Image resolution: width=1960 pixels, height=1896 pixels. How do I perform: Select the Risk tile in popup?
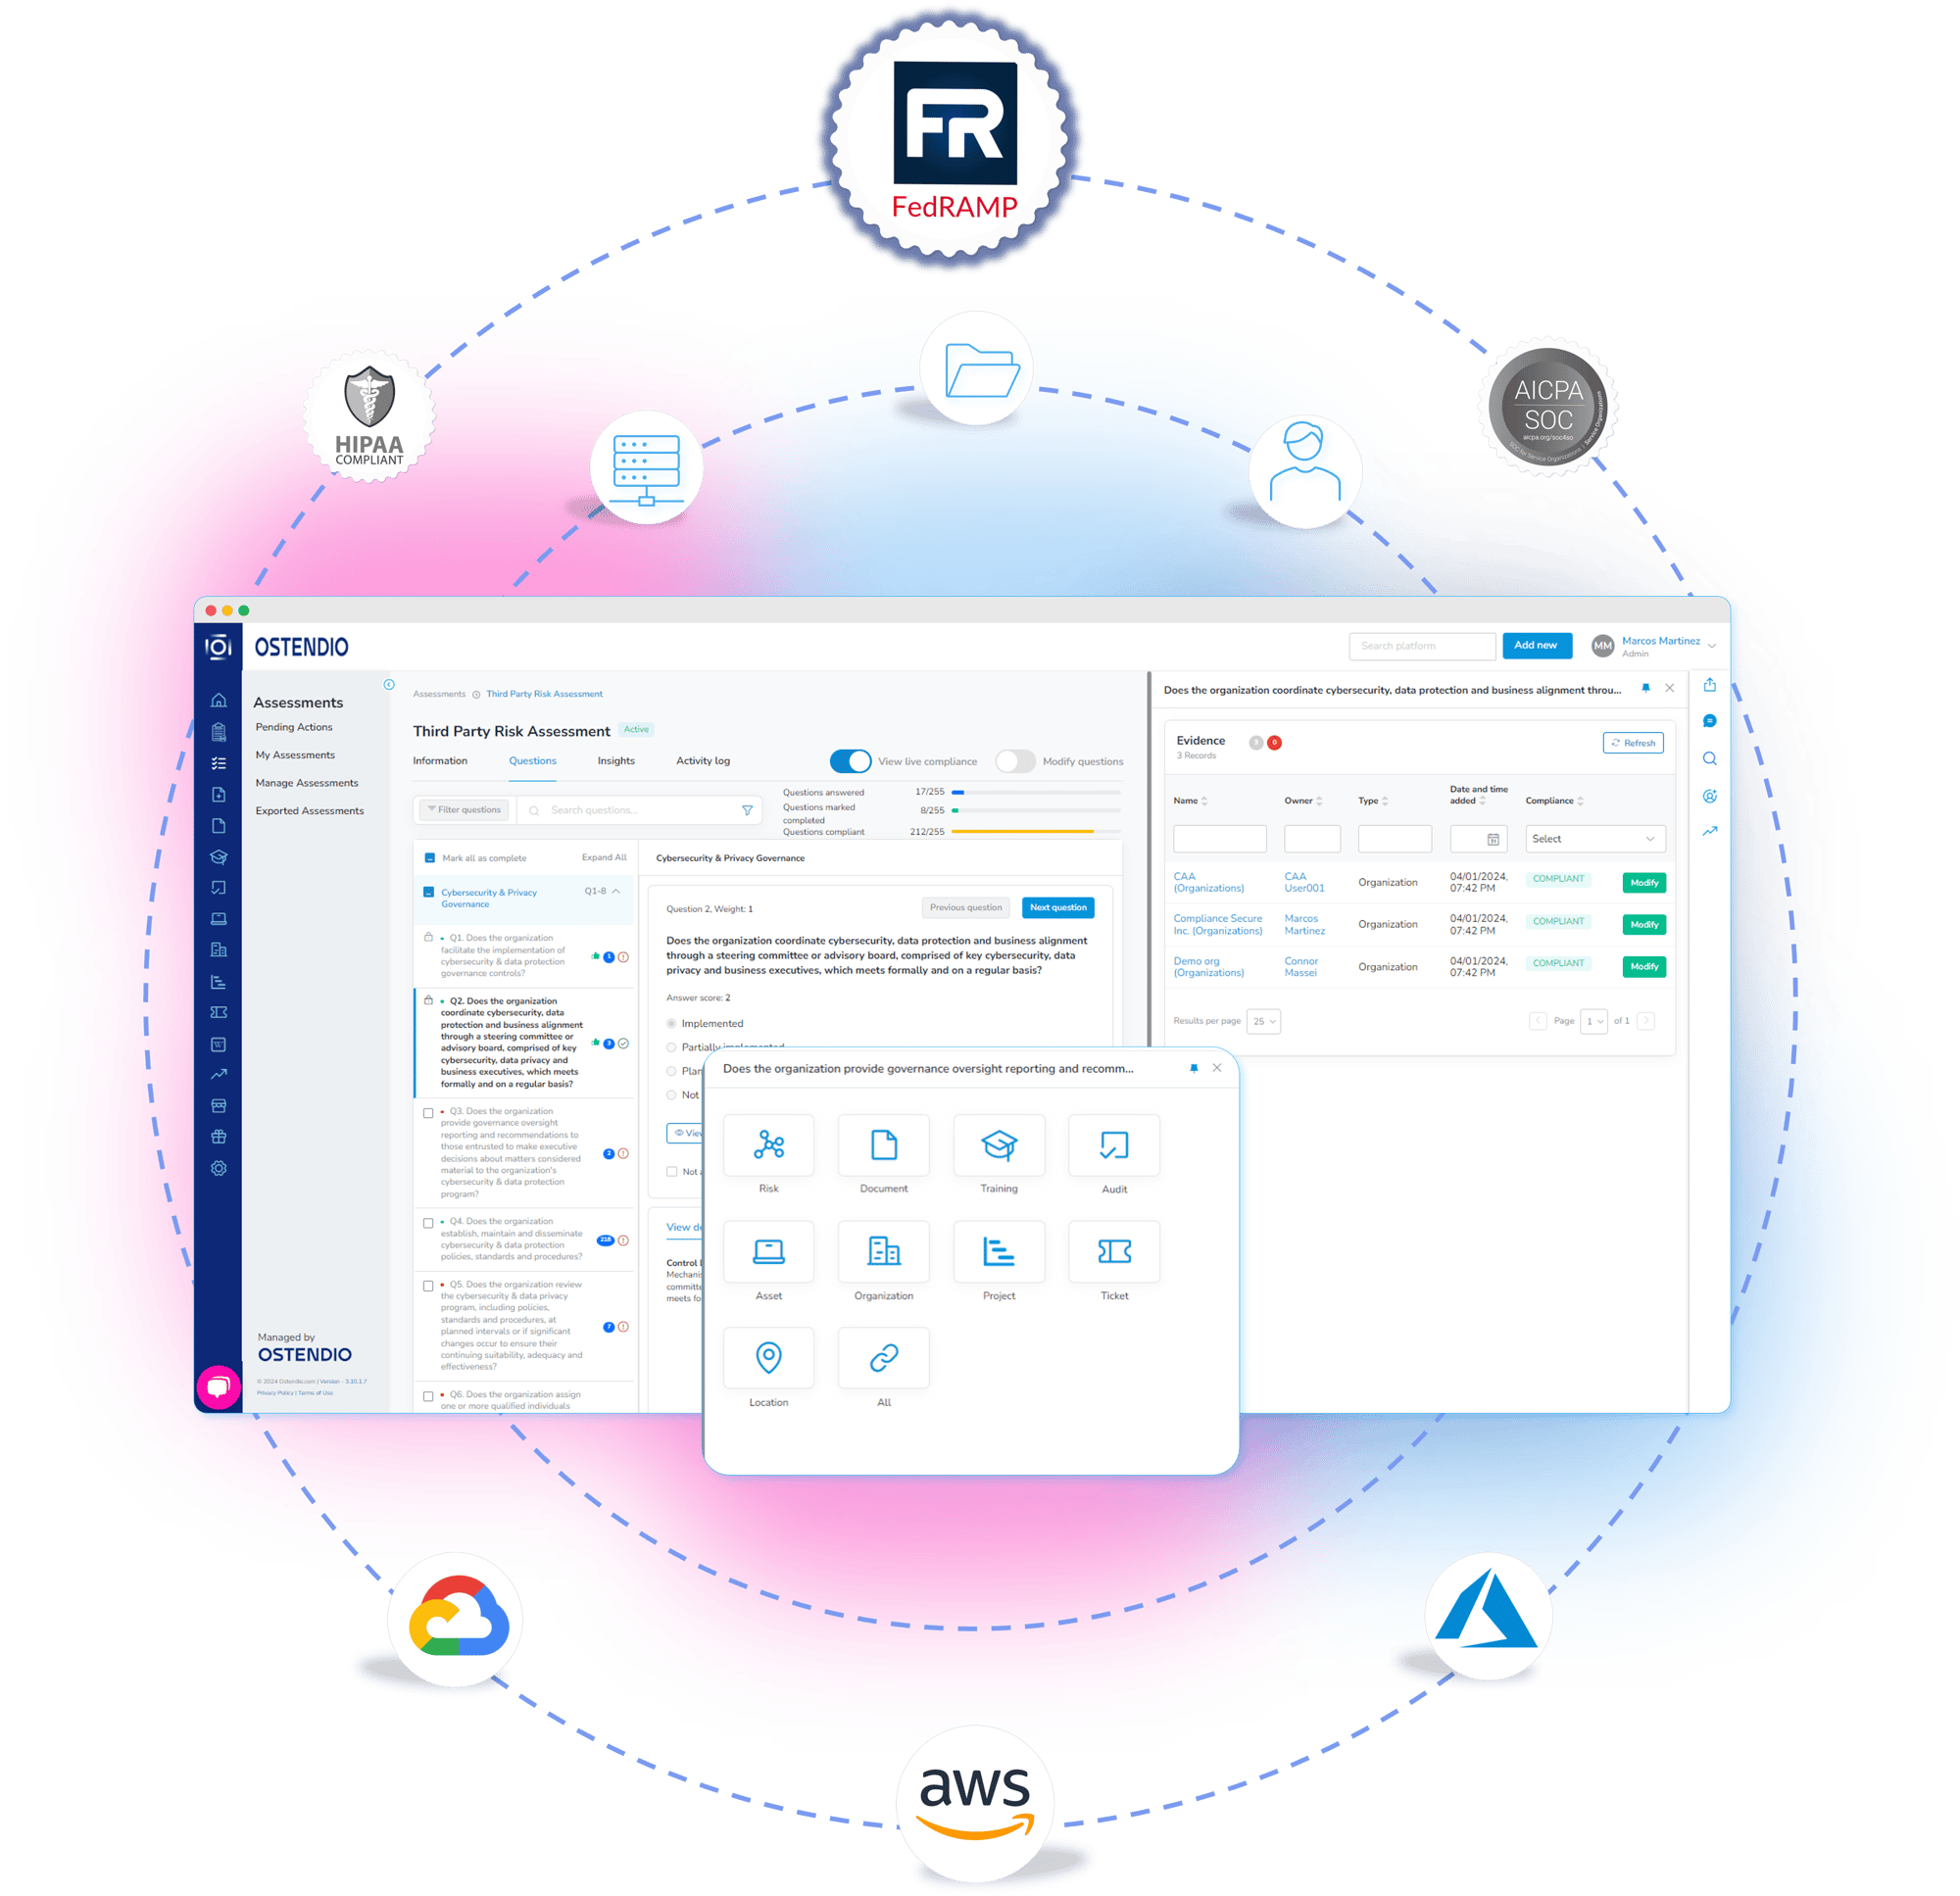[x=769, y=1145]
